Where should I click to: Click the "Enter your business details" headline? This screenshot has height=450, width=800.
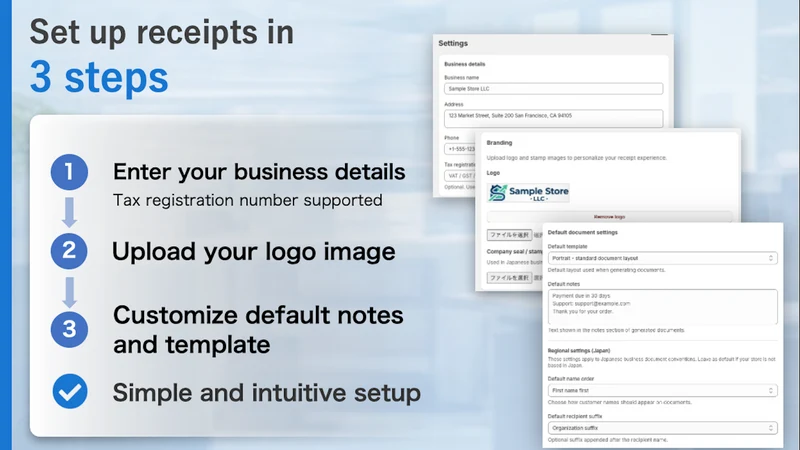pyautogui.click(x=259, y=172)
